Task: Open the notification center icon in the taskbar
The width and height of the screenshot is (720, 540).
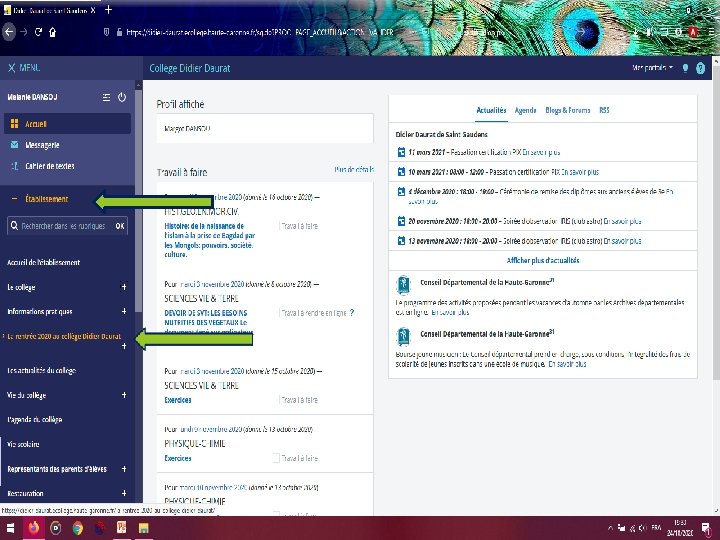Action: [x=707, y=529]
